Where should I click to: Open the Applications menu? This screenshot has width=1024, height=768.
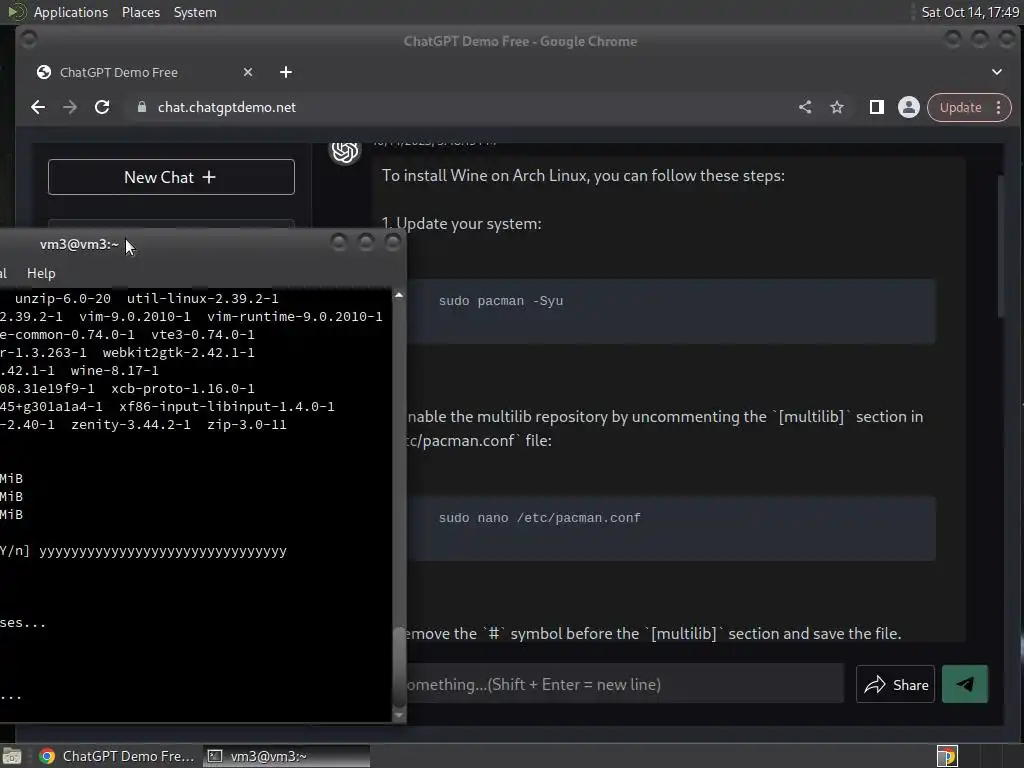tap(71, 12)
